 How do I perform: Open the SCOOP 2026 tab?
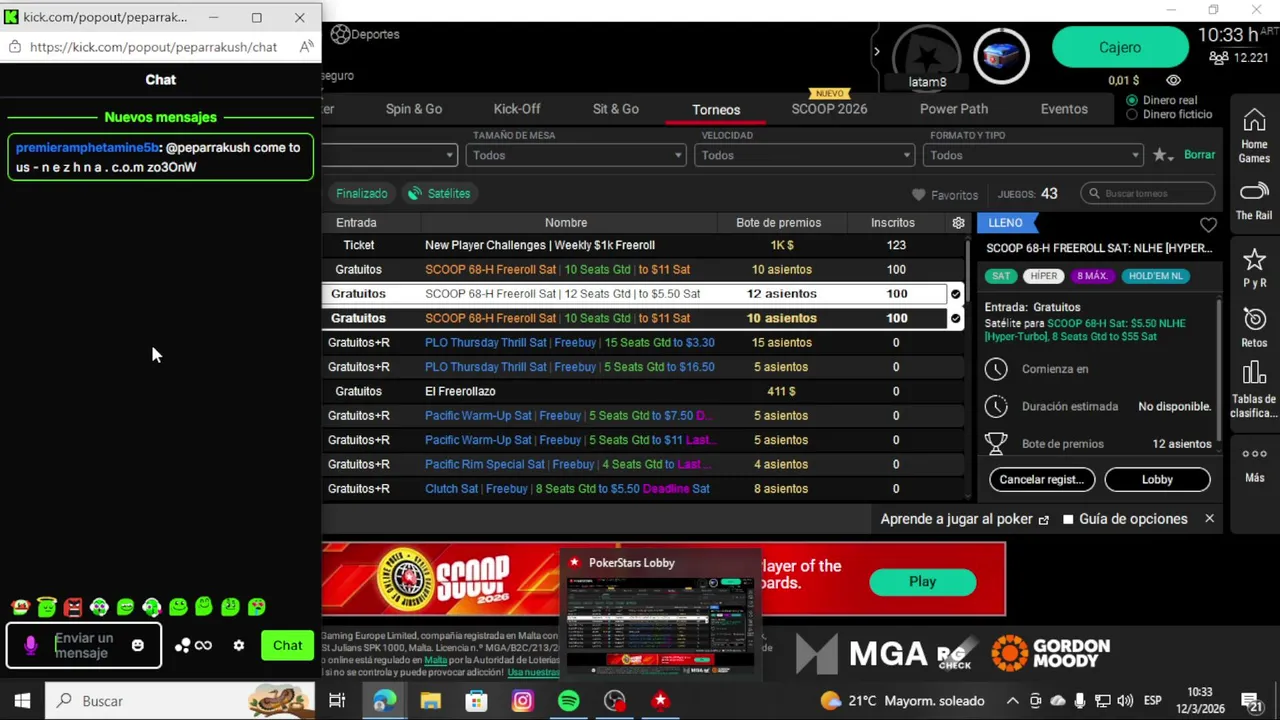point(829,109)
